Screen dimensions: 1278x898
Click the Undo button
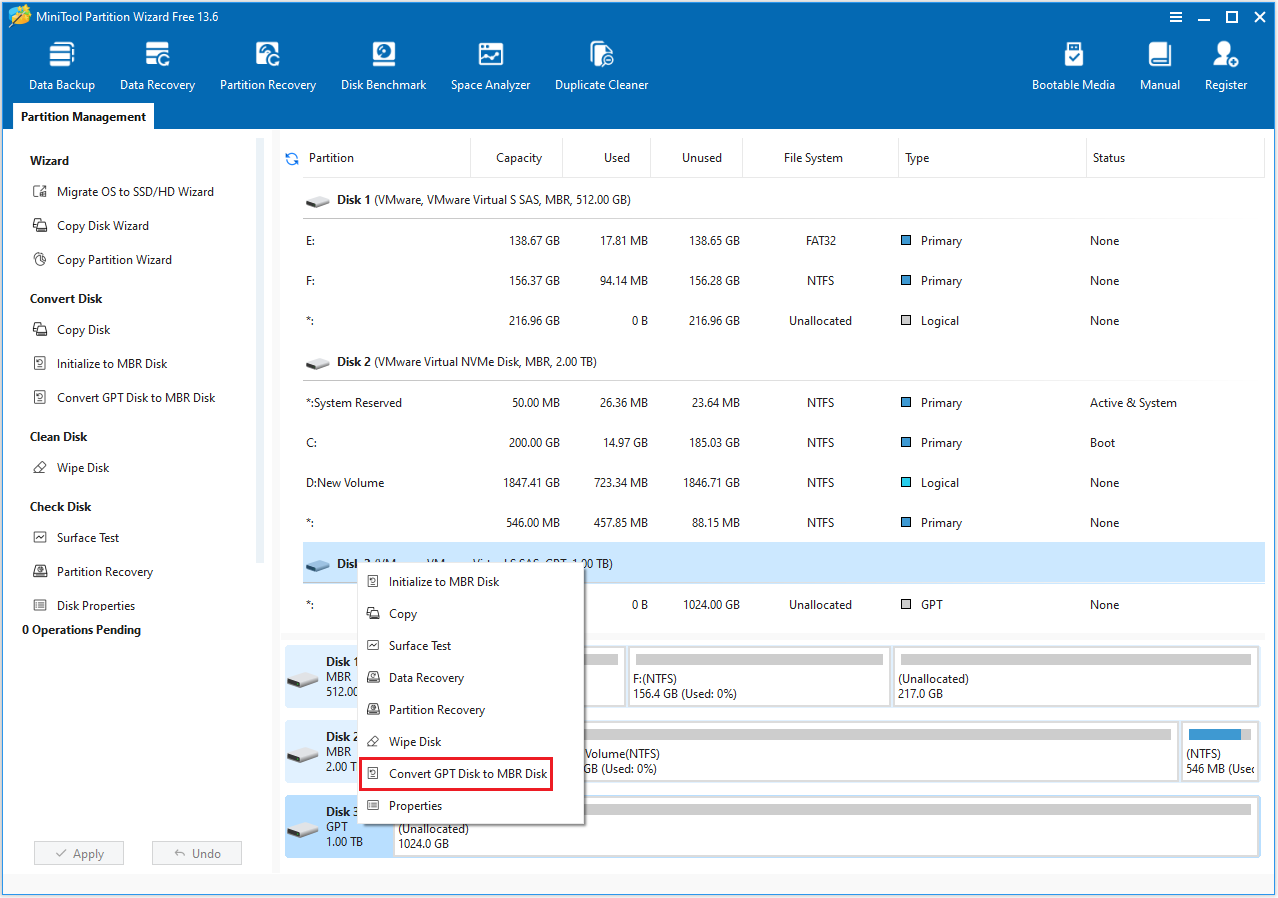[196, 852]
